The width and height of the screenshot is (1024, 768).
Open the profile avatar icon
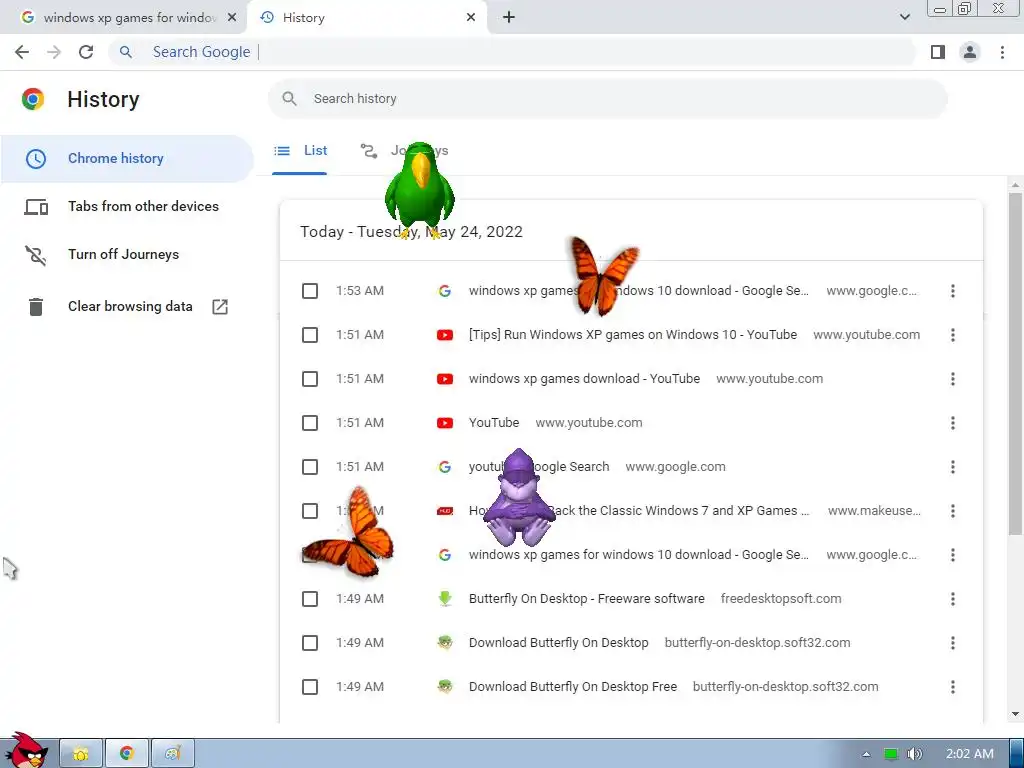(970, 52)
